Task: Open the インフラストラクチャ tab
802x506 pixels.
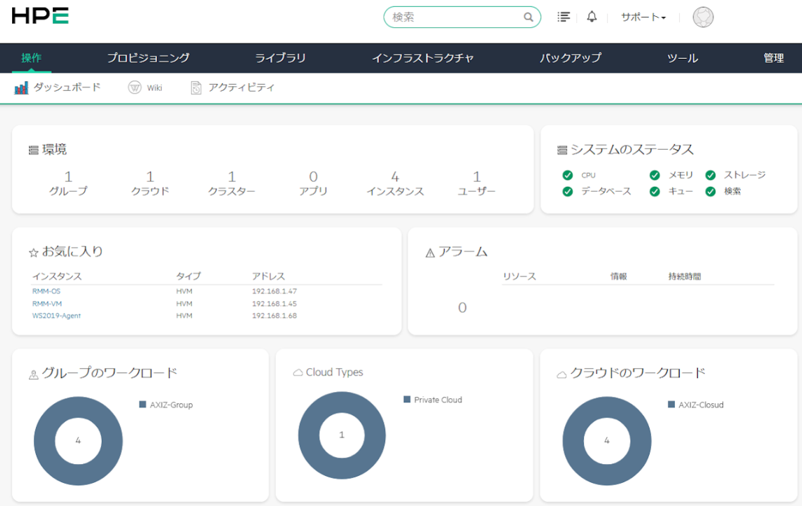Action: 422,58
